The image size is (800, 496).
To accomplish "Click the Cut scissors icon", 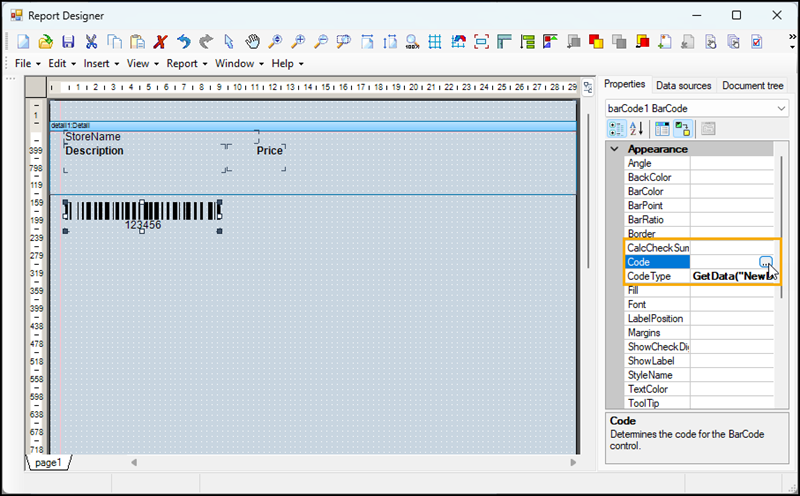I will click(x=91, y=41).
